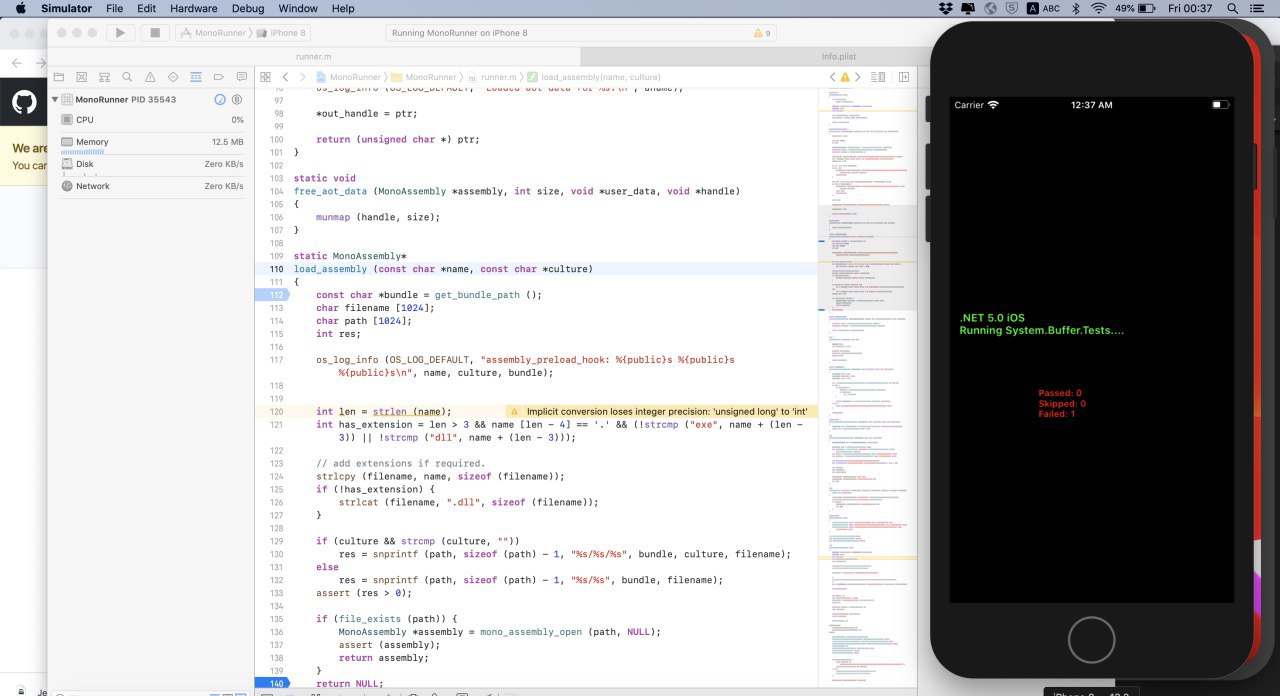Click the browser back arrow in window behind Xcode
This screenshot has height=696, width=1280.
pos(17,62)
